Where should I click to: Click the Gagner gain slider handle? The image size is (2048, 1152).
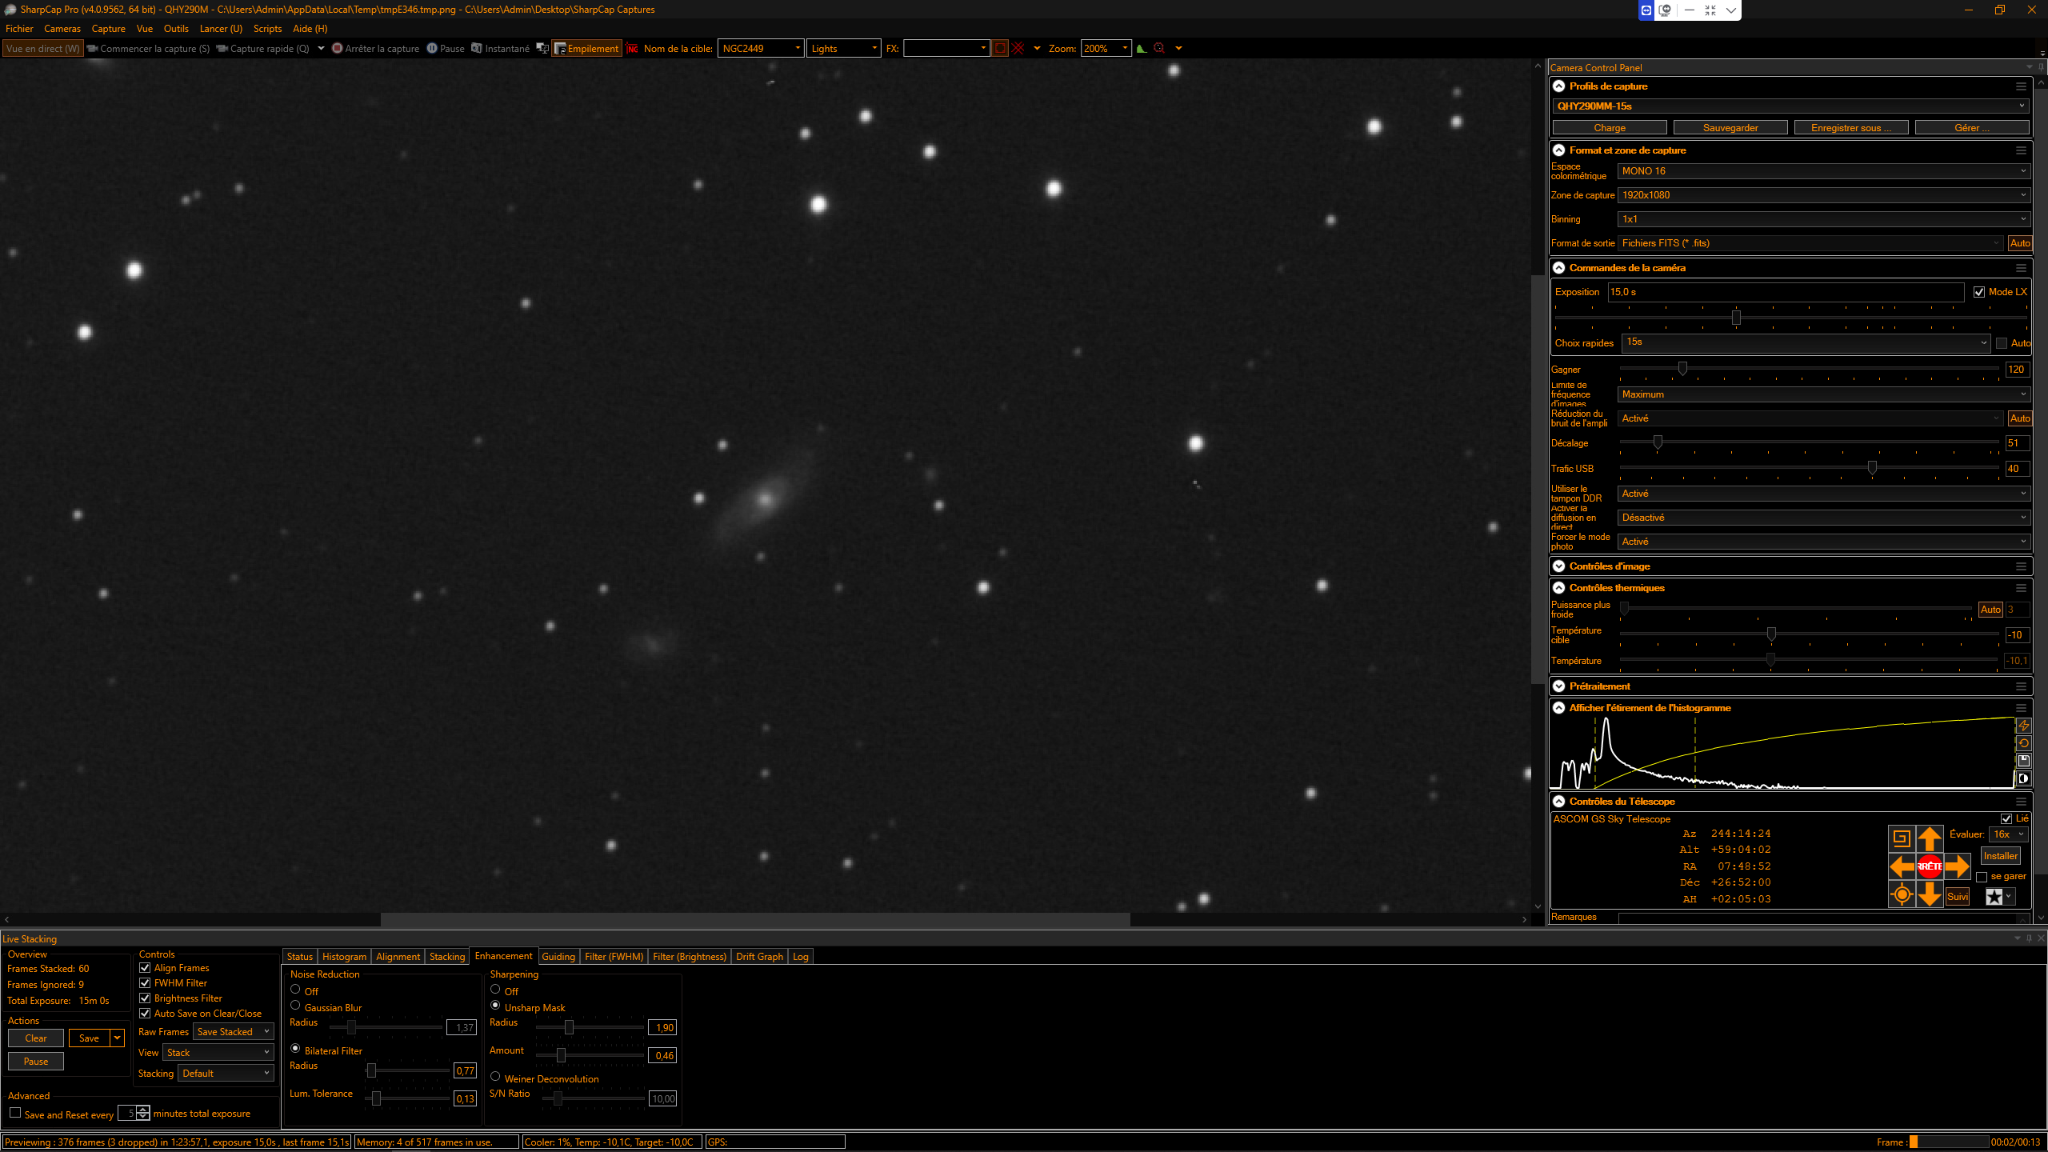click(1682, 369)
